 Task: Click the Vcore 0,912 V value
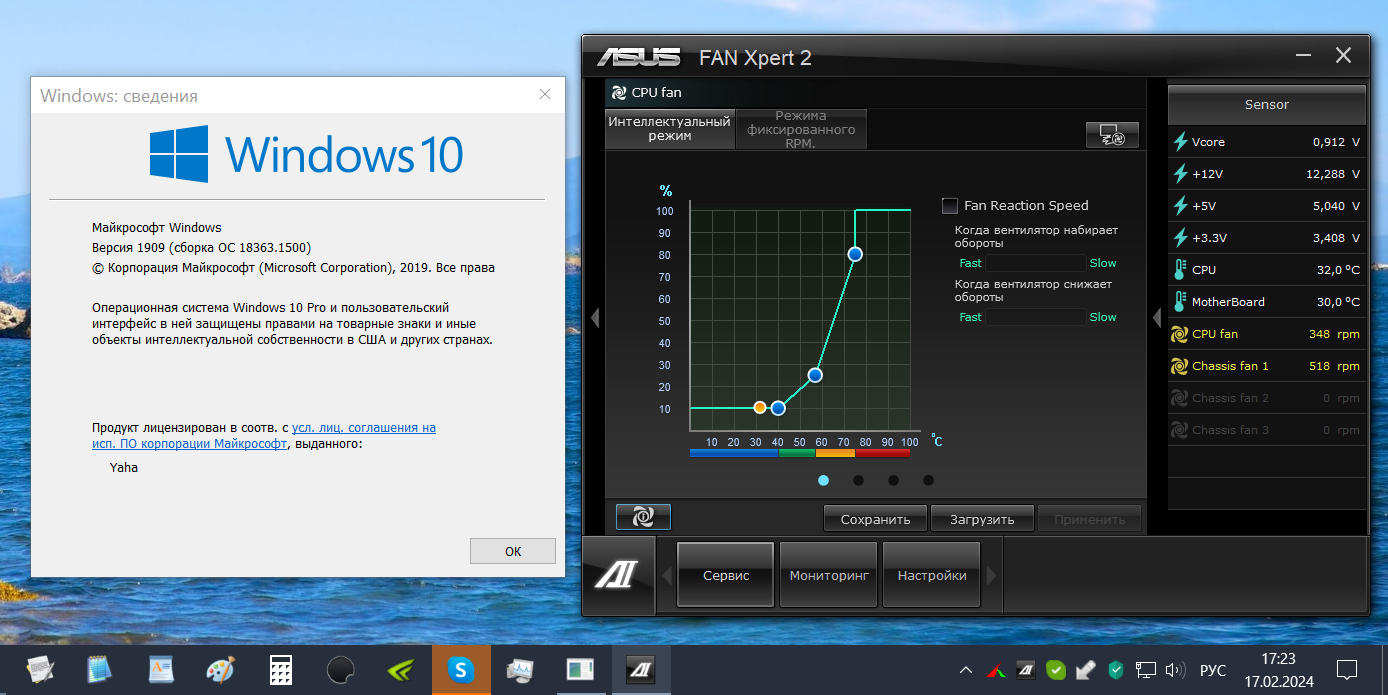point(1336,142)
